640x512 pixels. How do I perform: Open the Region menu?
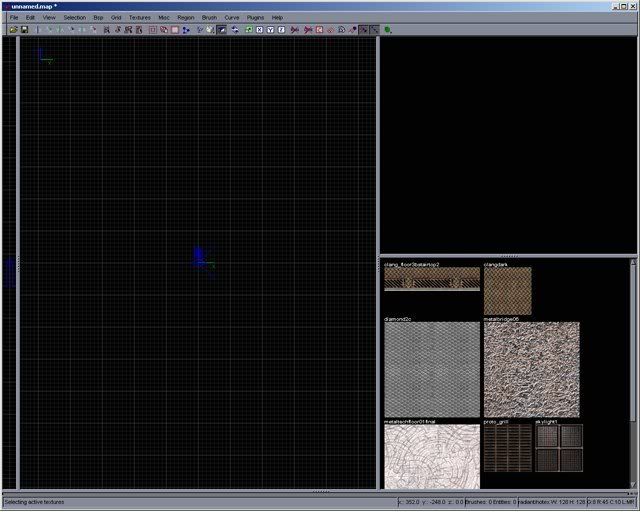[186, 18]
